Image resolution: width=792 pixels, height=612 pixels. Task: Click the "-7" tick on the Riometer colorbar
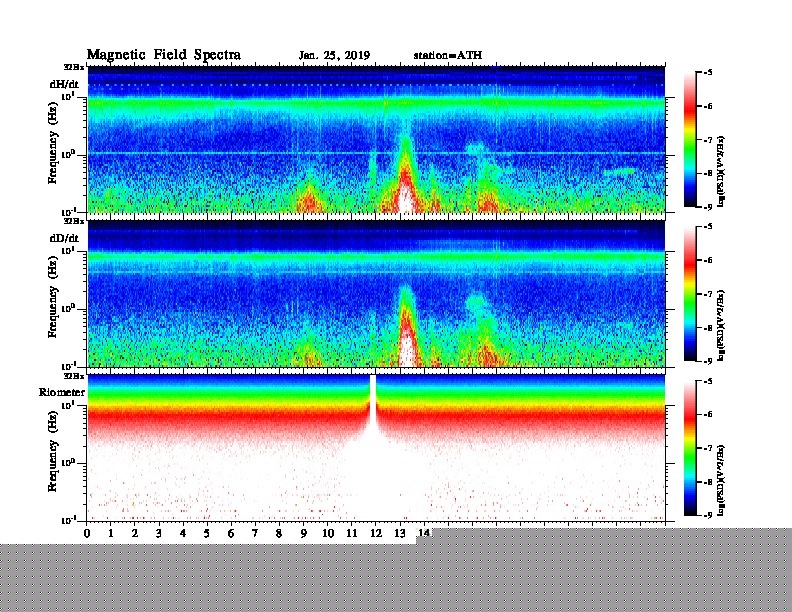click(708, 448)
